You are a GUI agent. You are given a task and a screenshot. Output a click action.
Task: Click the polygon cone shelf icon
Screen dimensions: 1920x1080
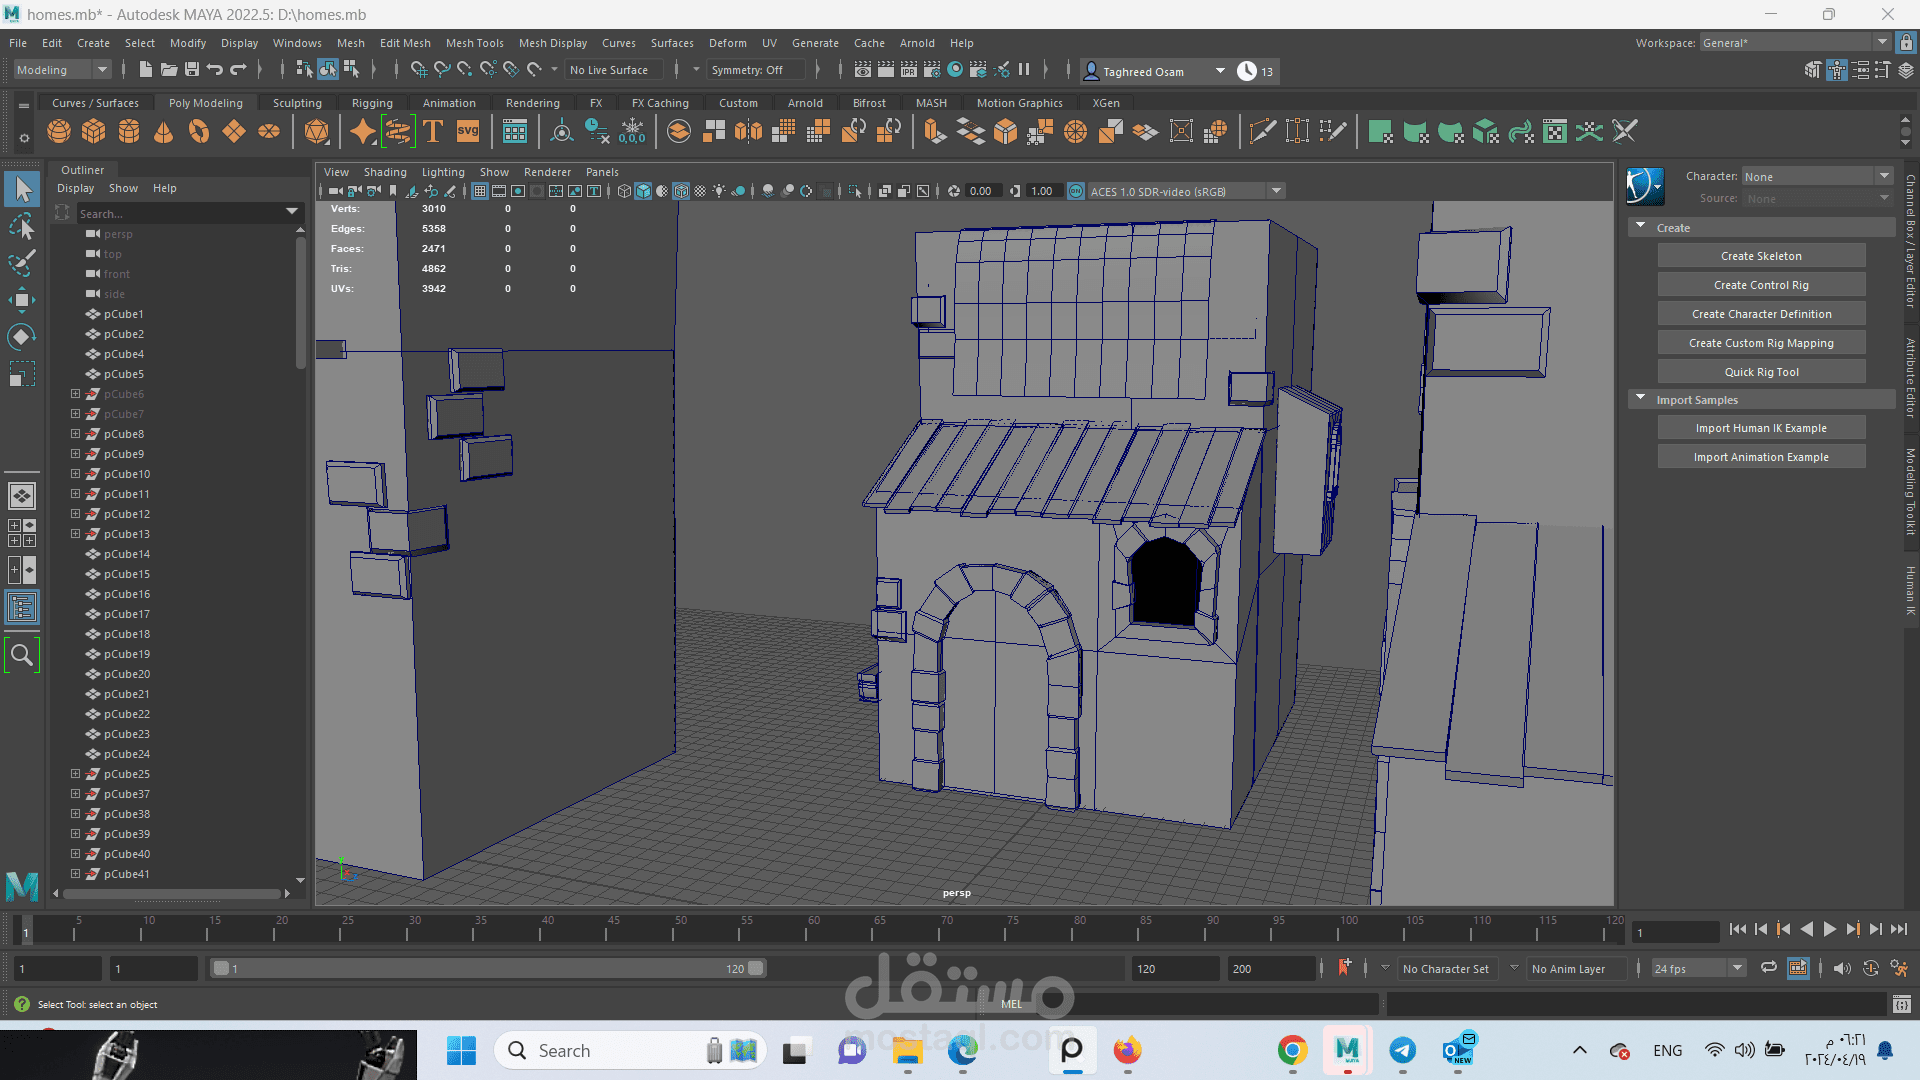[164, 132]
